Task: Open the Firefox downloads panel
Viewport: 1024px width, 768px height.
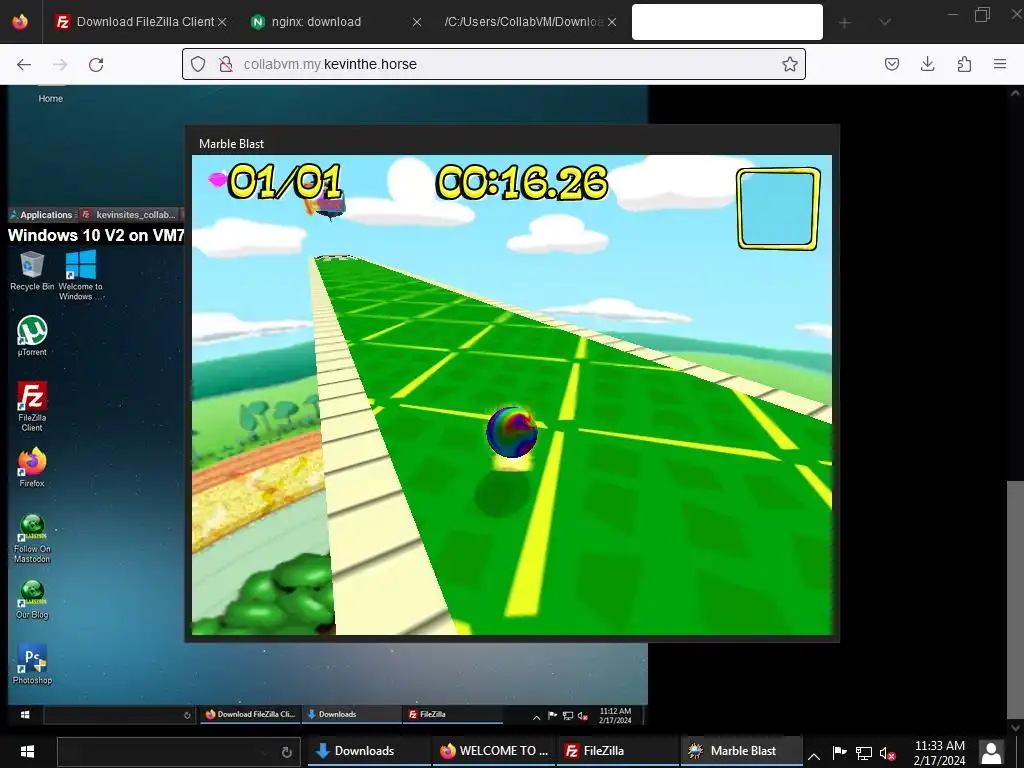Action: (x=927, y=64)
